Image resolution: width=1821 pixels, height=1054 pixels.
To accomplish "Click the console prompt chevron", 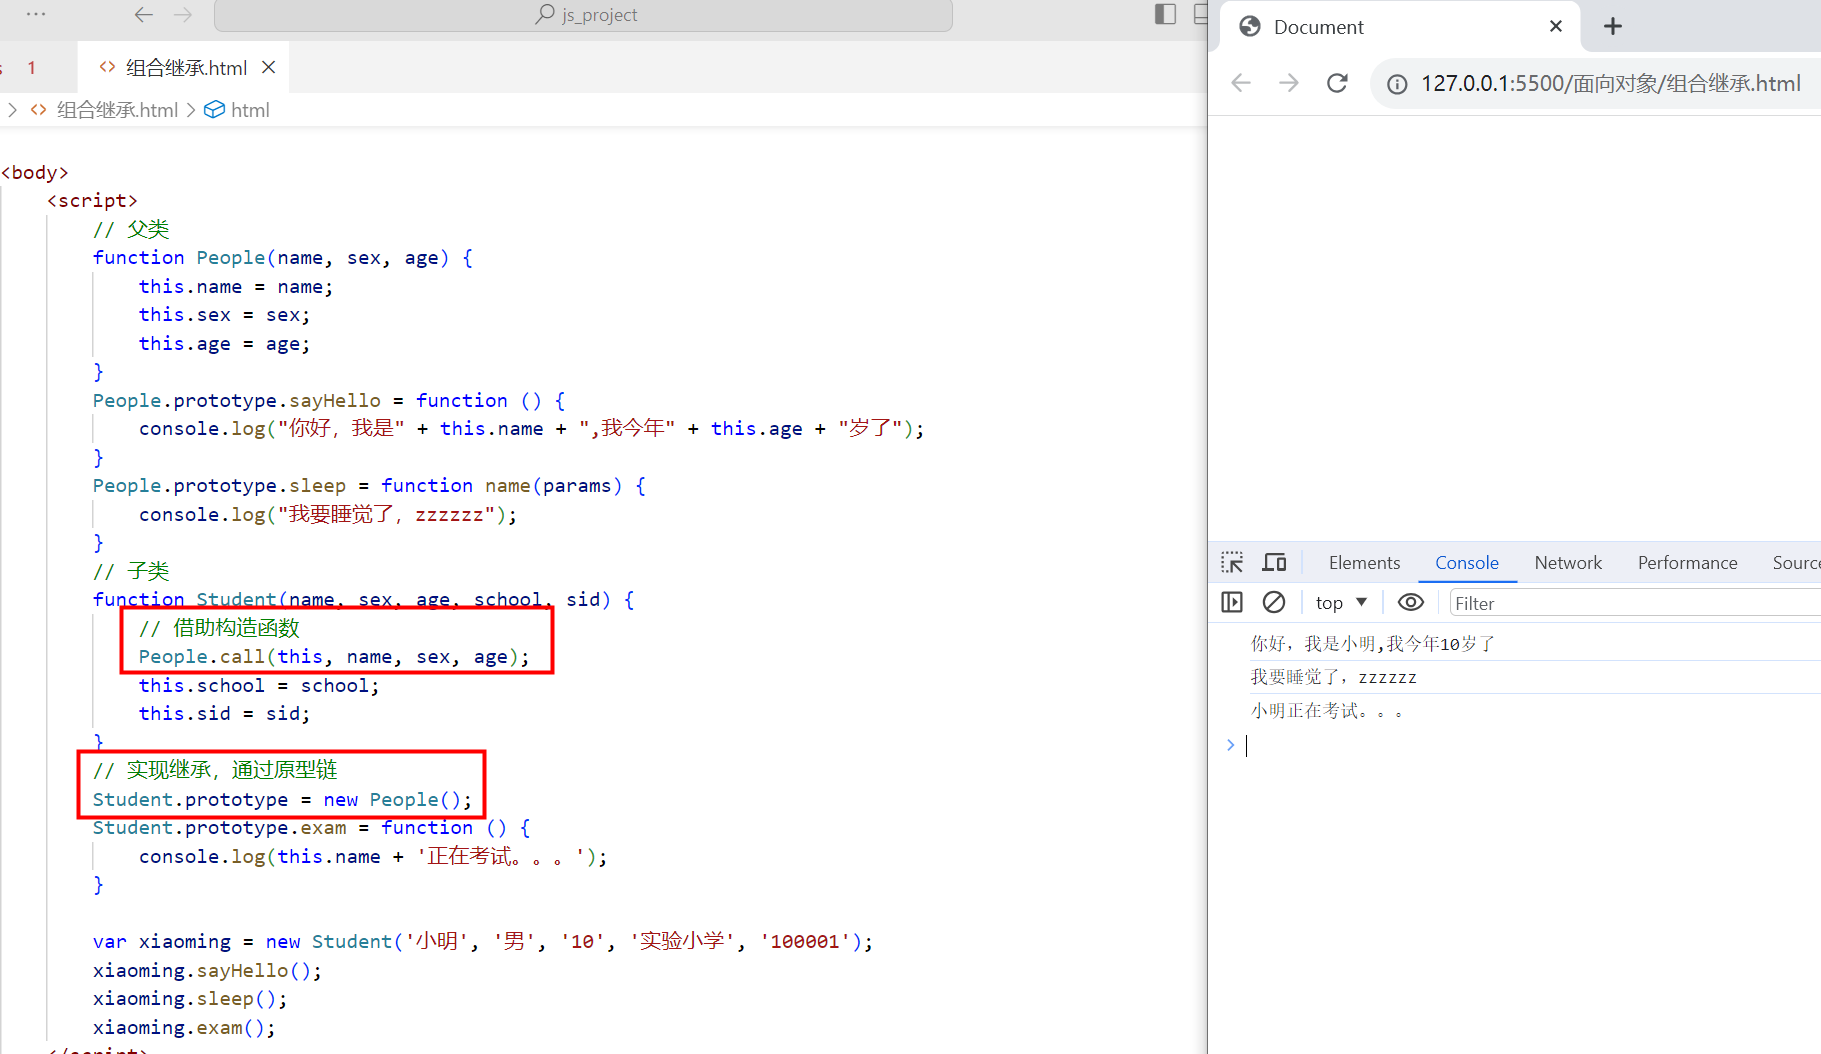I will pyautogui.click(x=1230, y=745).
